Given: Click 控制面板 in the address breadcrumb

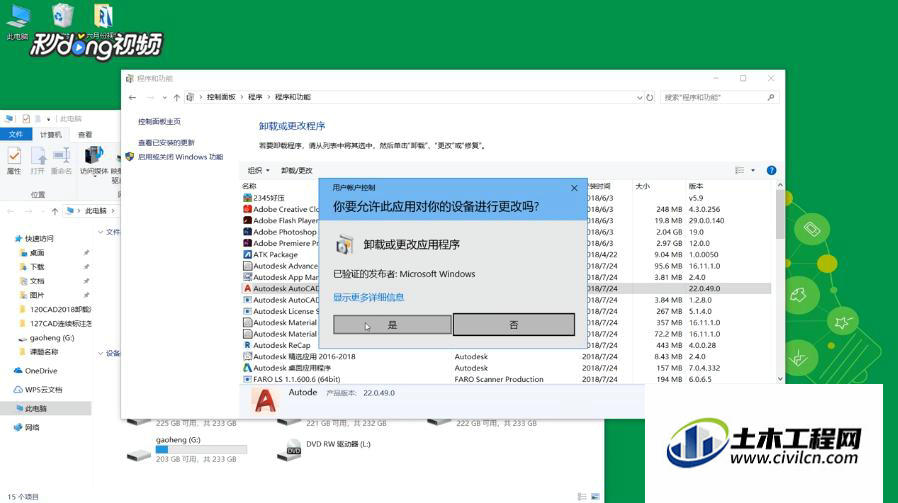Looking at the screenshot, I should (x=221, y=97).
